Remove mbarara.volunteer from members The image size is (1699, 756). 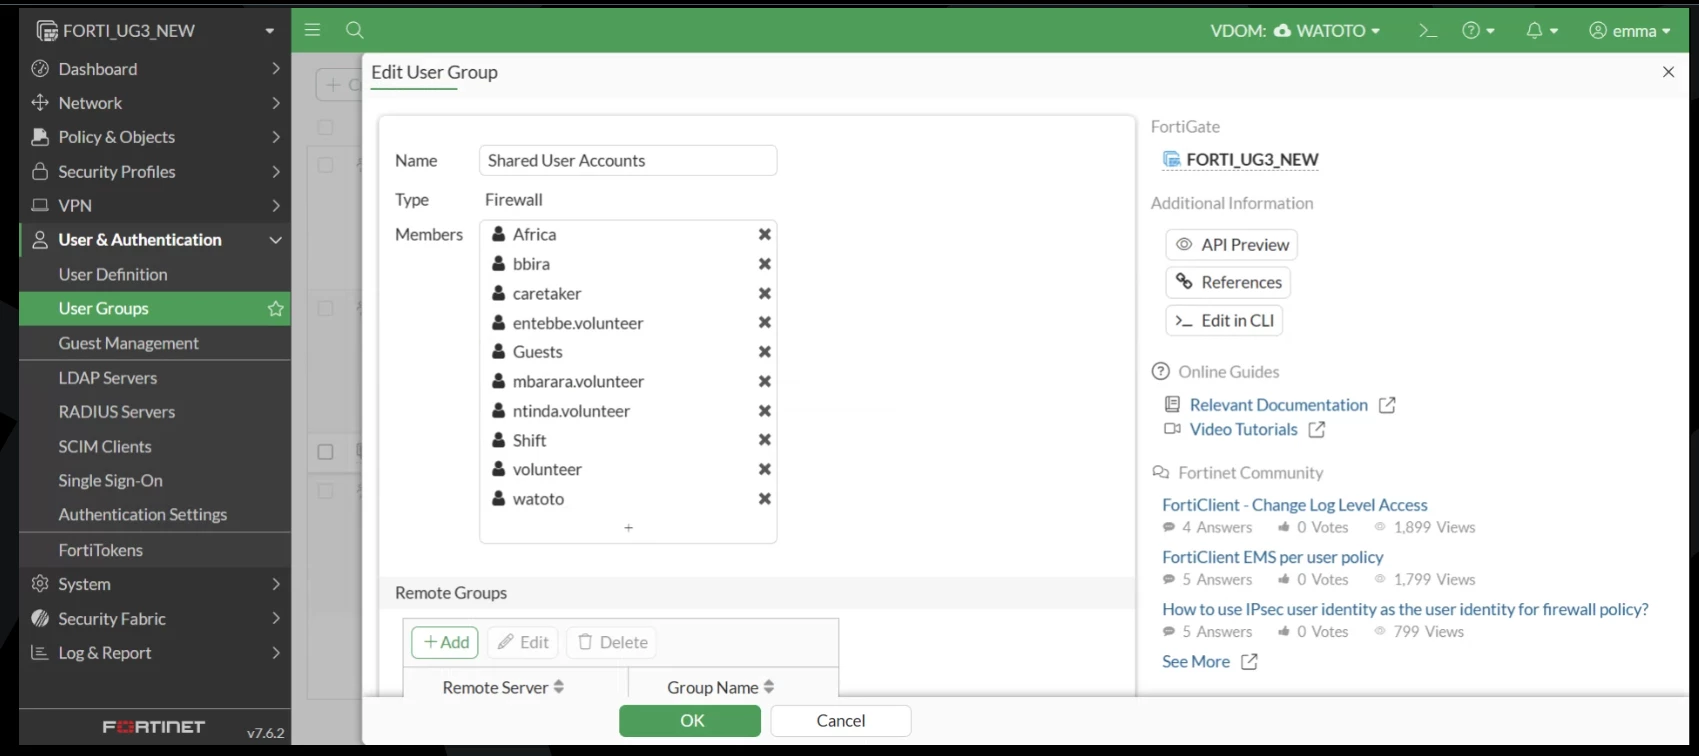(764, 381)
